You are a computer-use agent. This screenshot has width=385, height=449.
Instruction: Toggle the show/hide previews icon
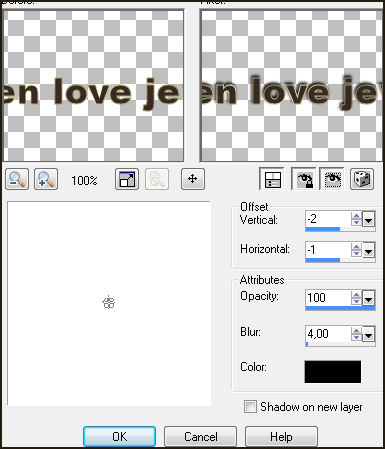272,179
